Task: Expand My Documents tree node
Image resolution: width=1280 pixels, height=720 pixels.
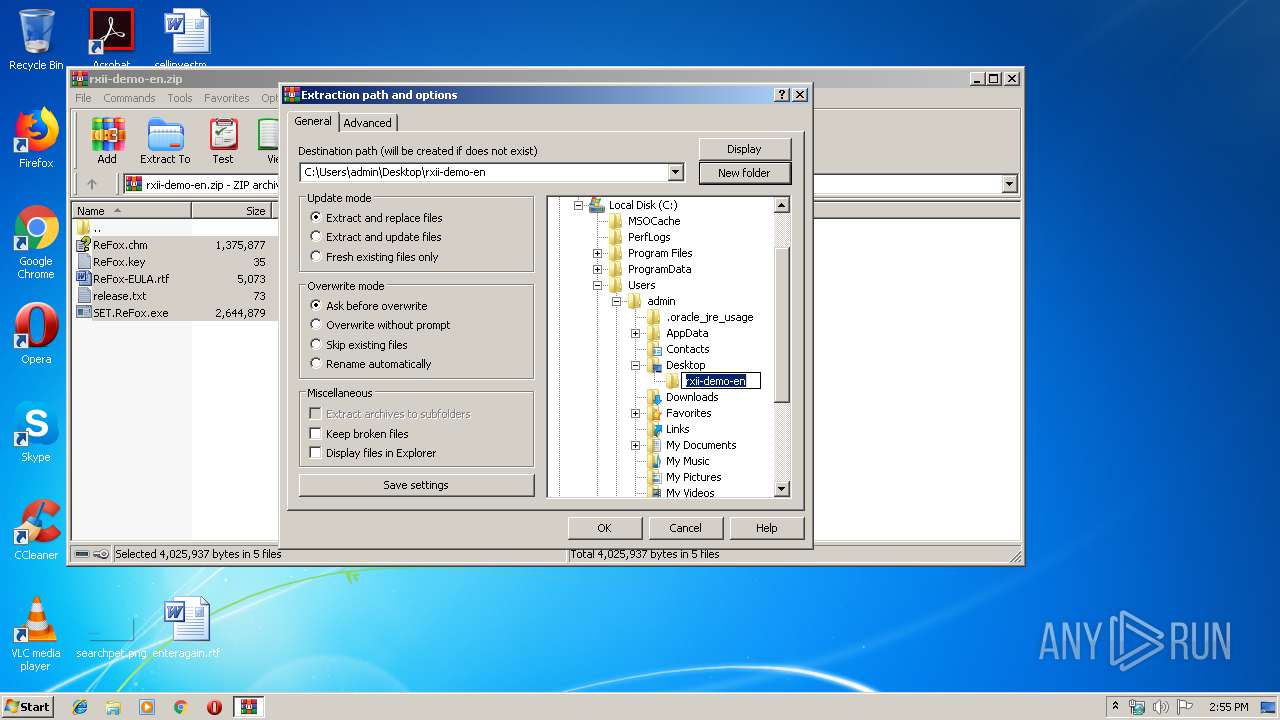Action: pos(635,445)
